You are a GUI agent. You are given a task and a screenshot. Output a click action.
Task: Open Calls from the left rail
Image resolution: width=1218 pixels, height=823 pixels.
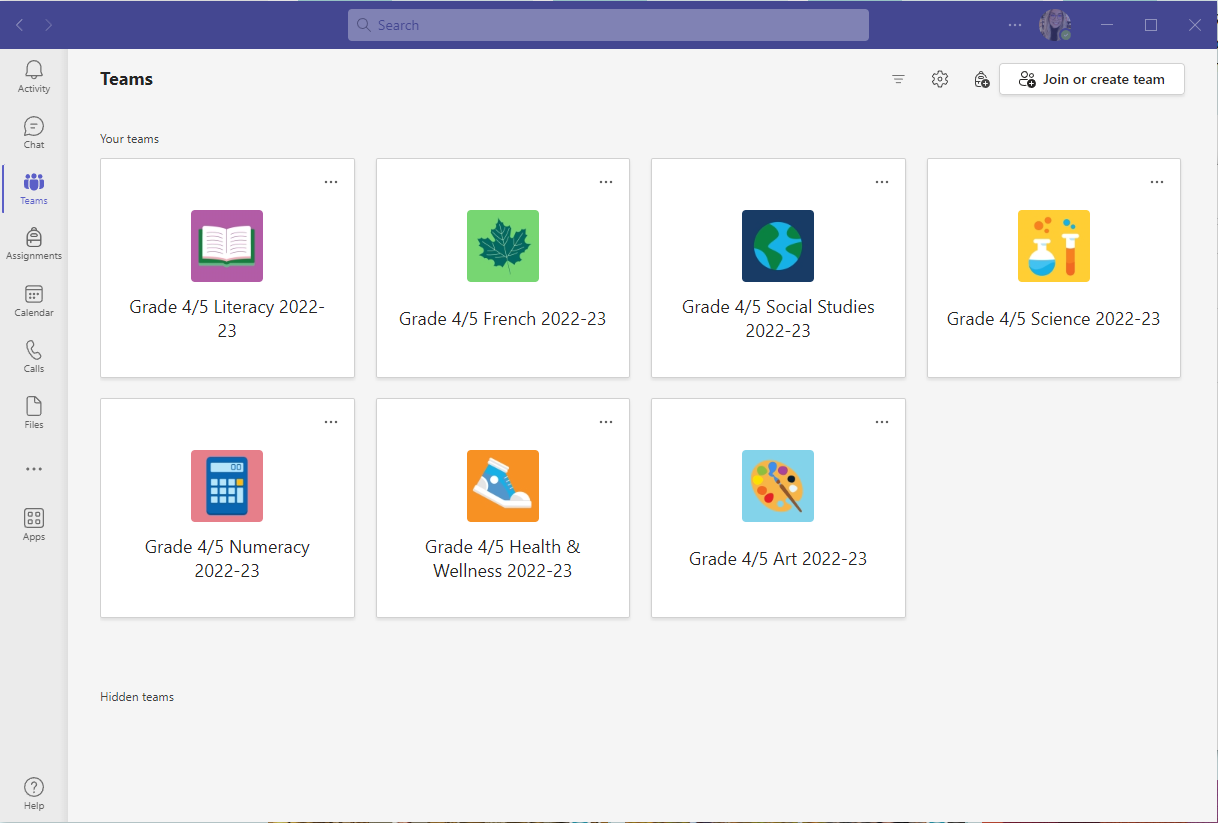click(x=34, y=356)
